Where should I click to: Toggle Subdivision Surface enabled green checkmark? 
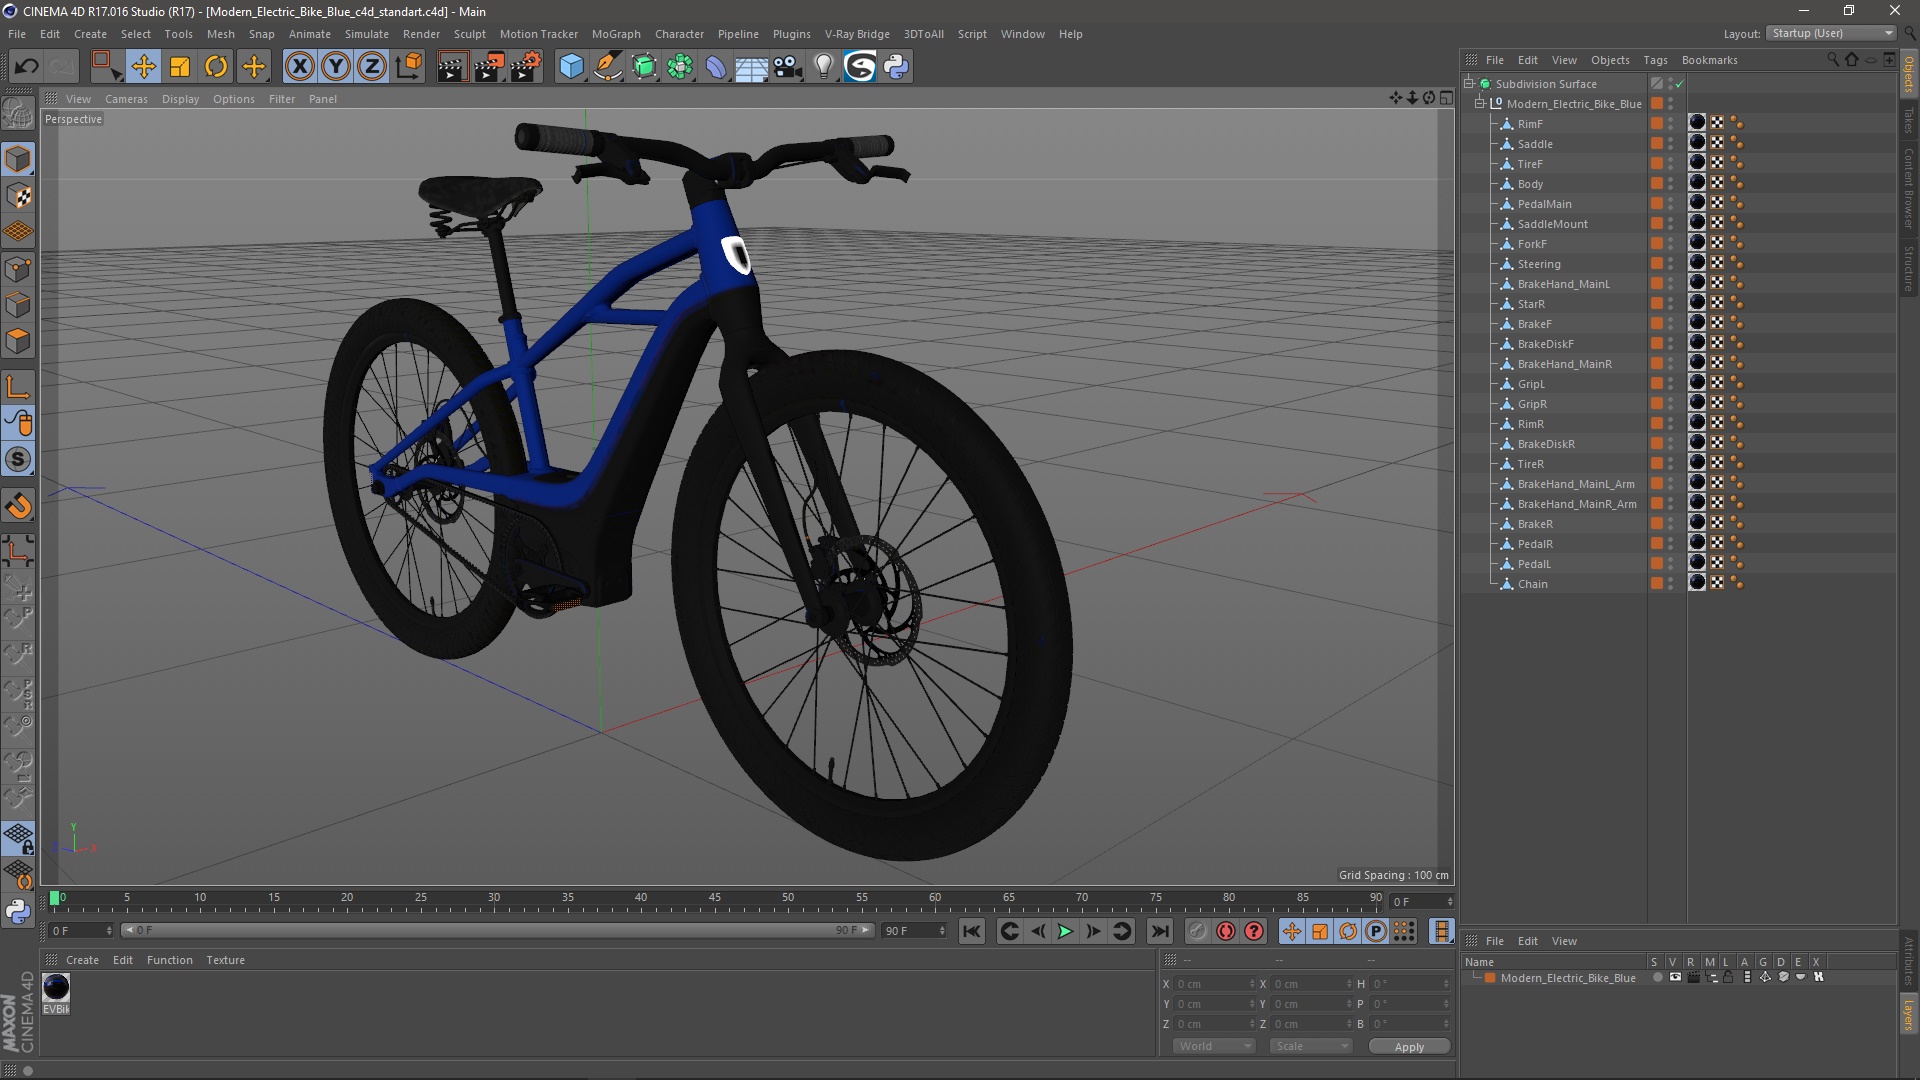pos(1680,84)
